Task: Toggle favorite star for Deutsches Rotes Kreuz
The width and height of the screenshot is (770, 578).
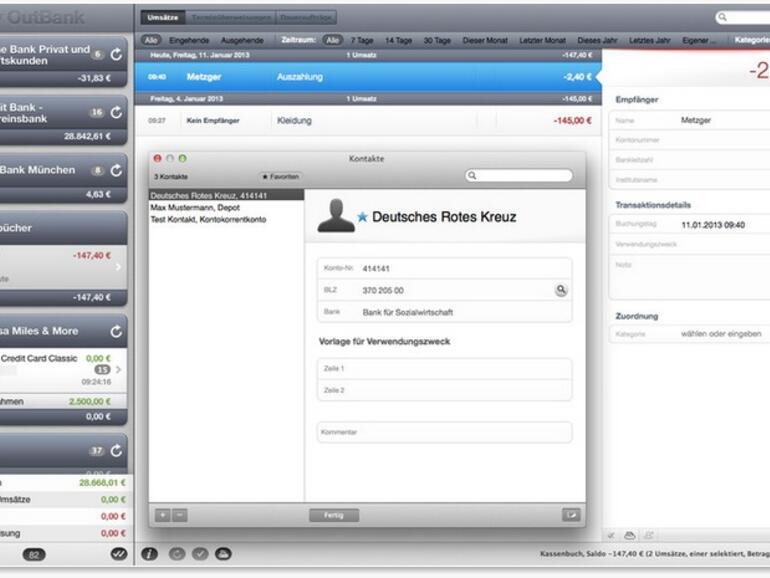Action: [x=362, y=217]
